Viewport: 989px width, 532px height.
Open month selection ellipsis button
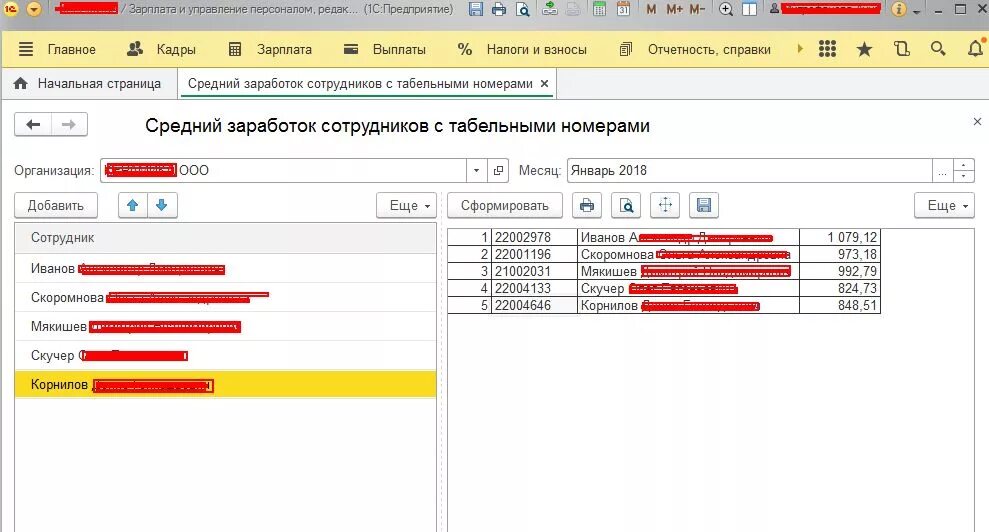pyautogui.click(x=942, y=170)
